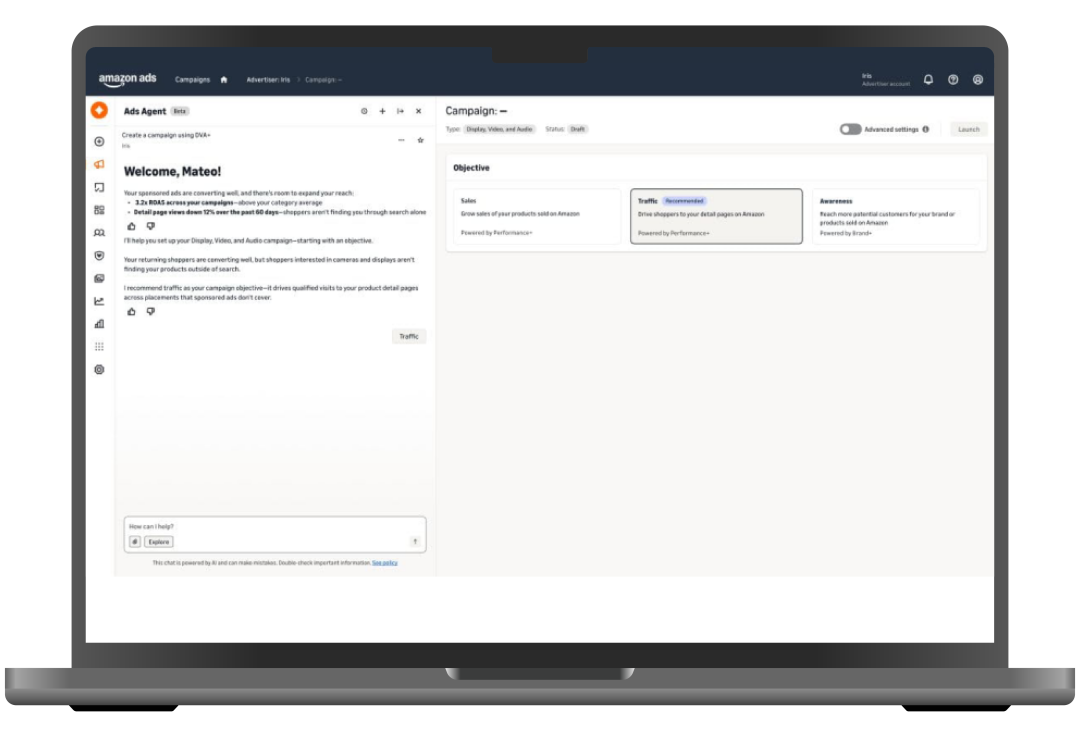Open the user profile icon

point(977,79)
